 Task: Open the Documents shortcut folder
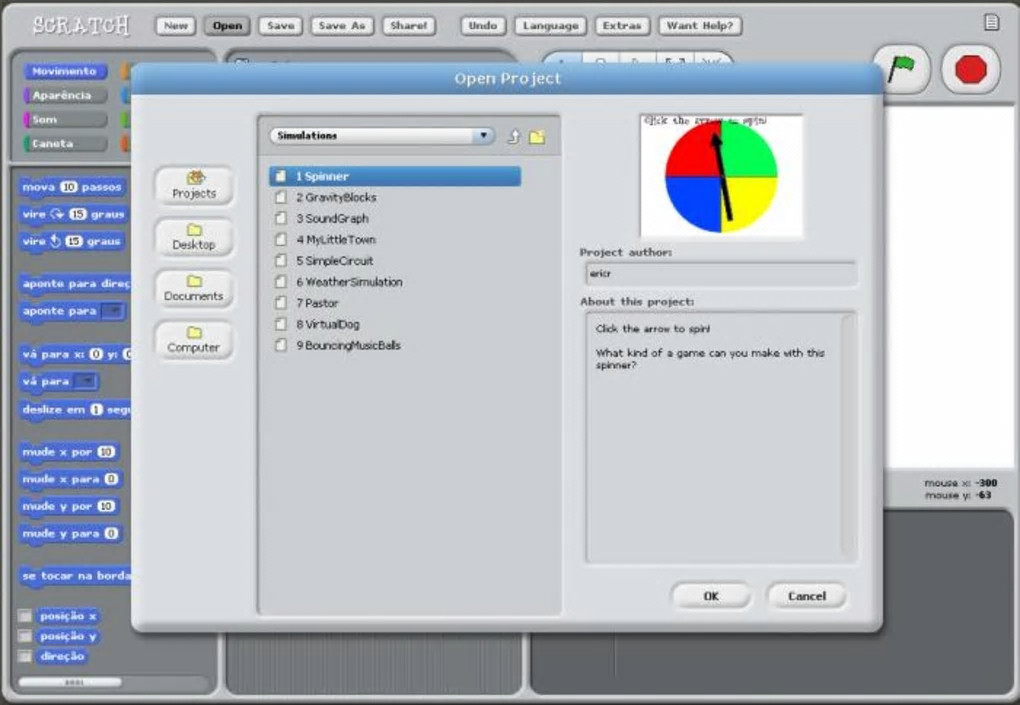click(x=194, y=289)
